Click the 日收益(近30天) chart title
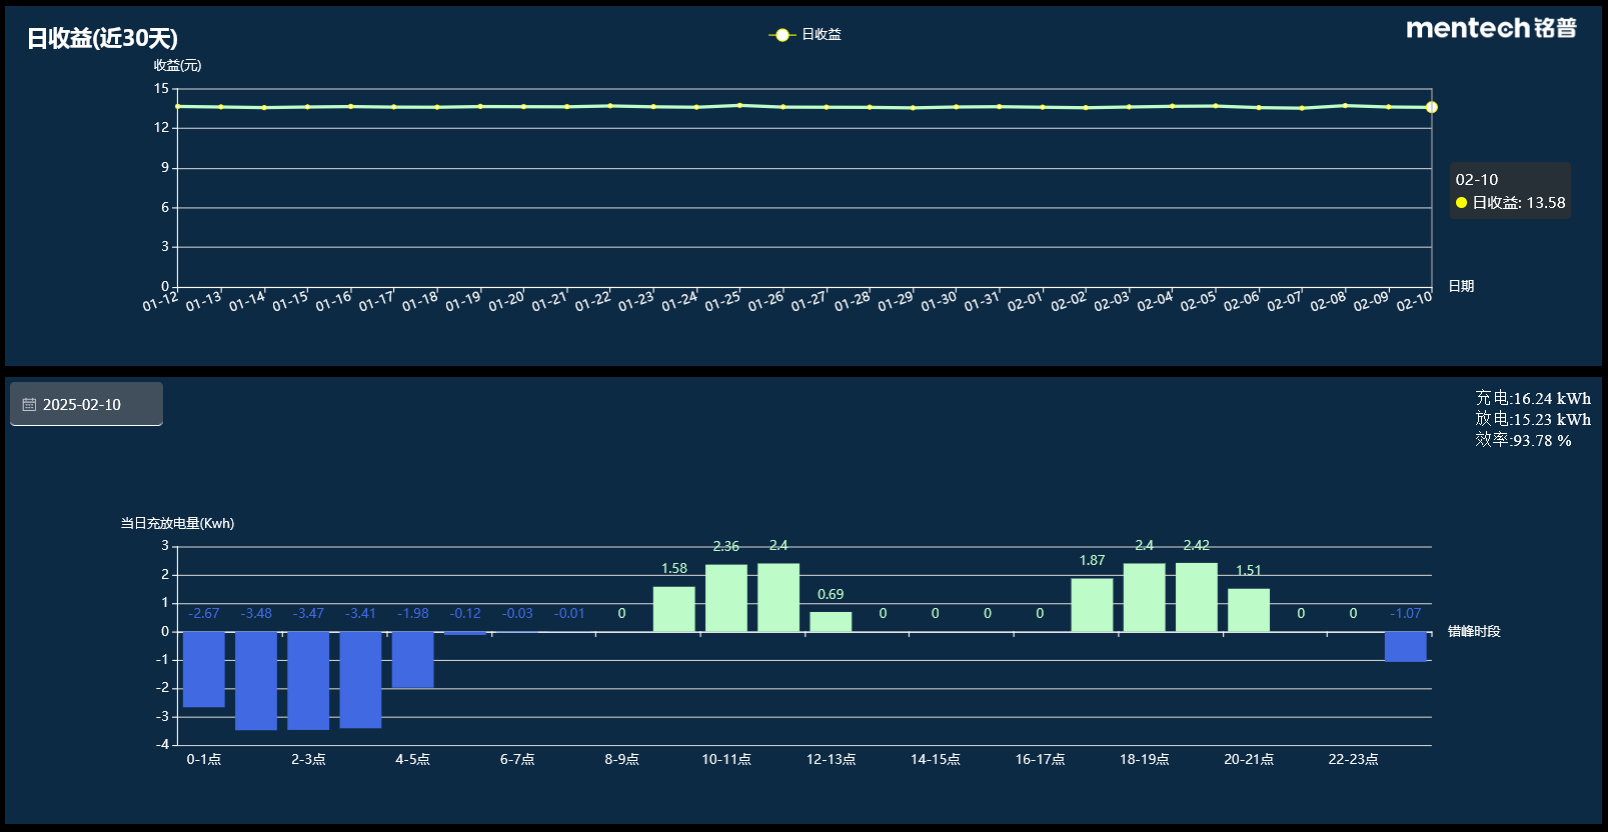The height and width of the screenshot is (832, 1608). [102, 38]
